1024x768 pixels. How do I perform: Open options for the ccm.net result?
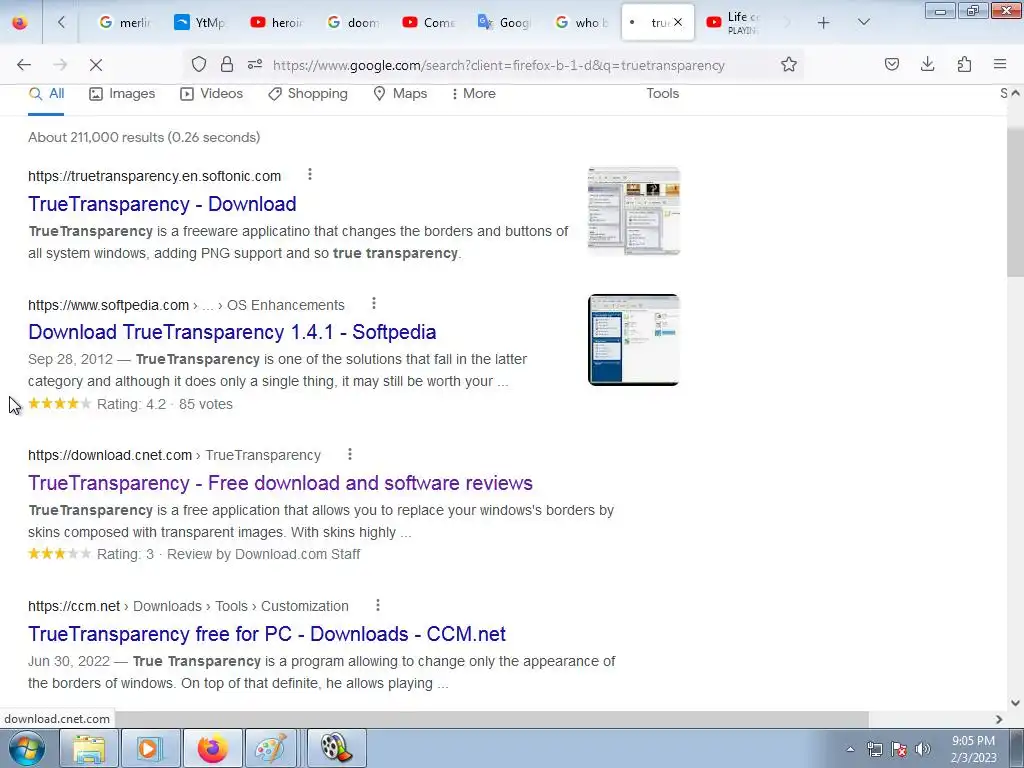[377, 605]
